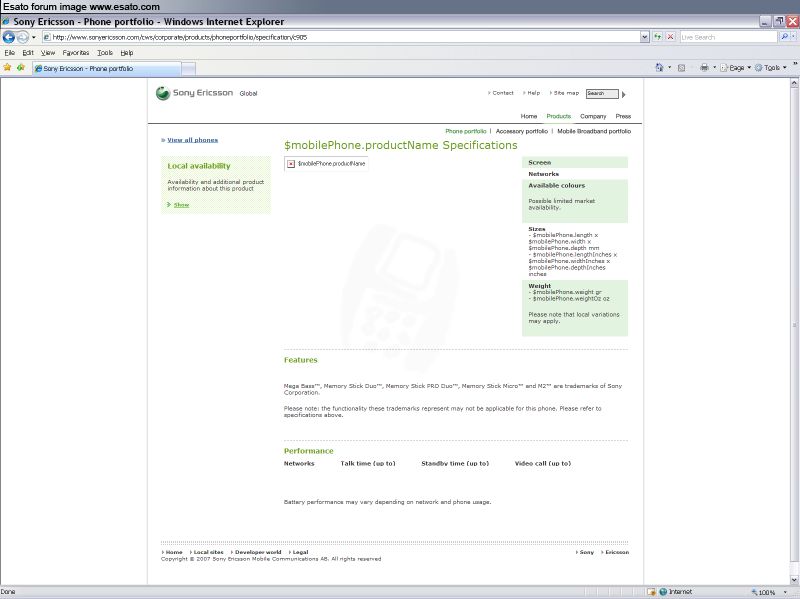Click the Feeds toolbar icon
The width and height of the screenshot is (800, 599).
(x=681, y=67)
